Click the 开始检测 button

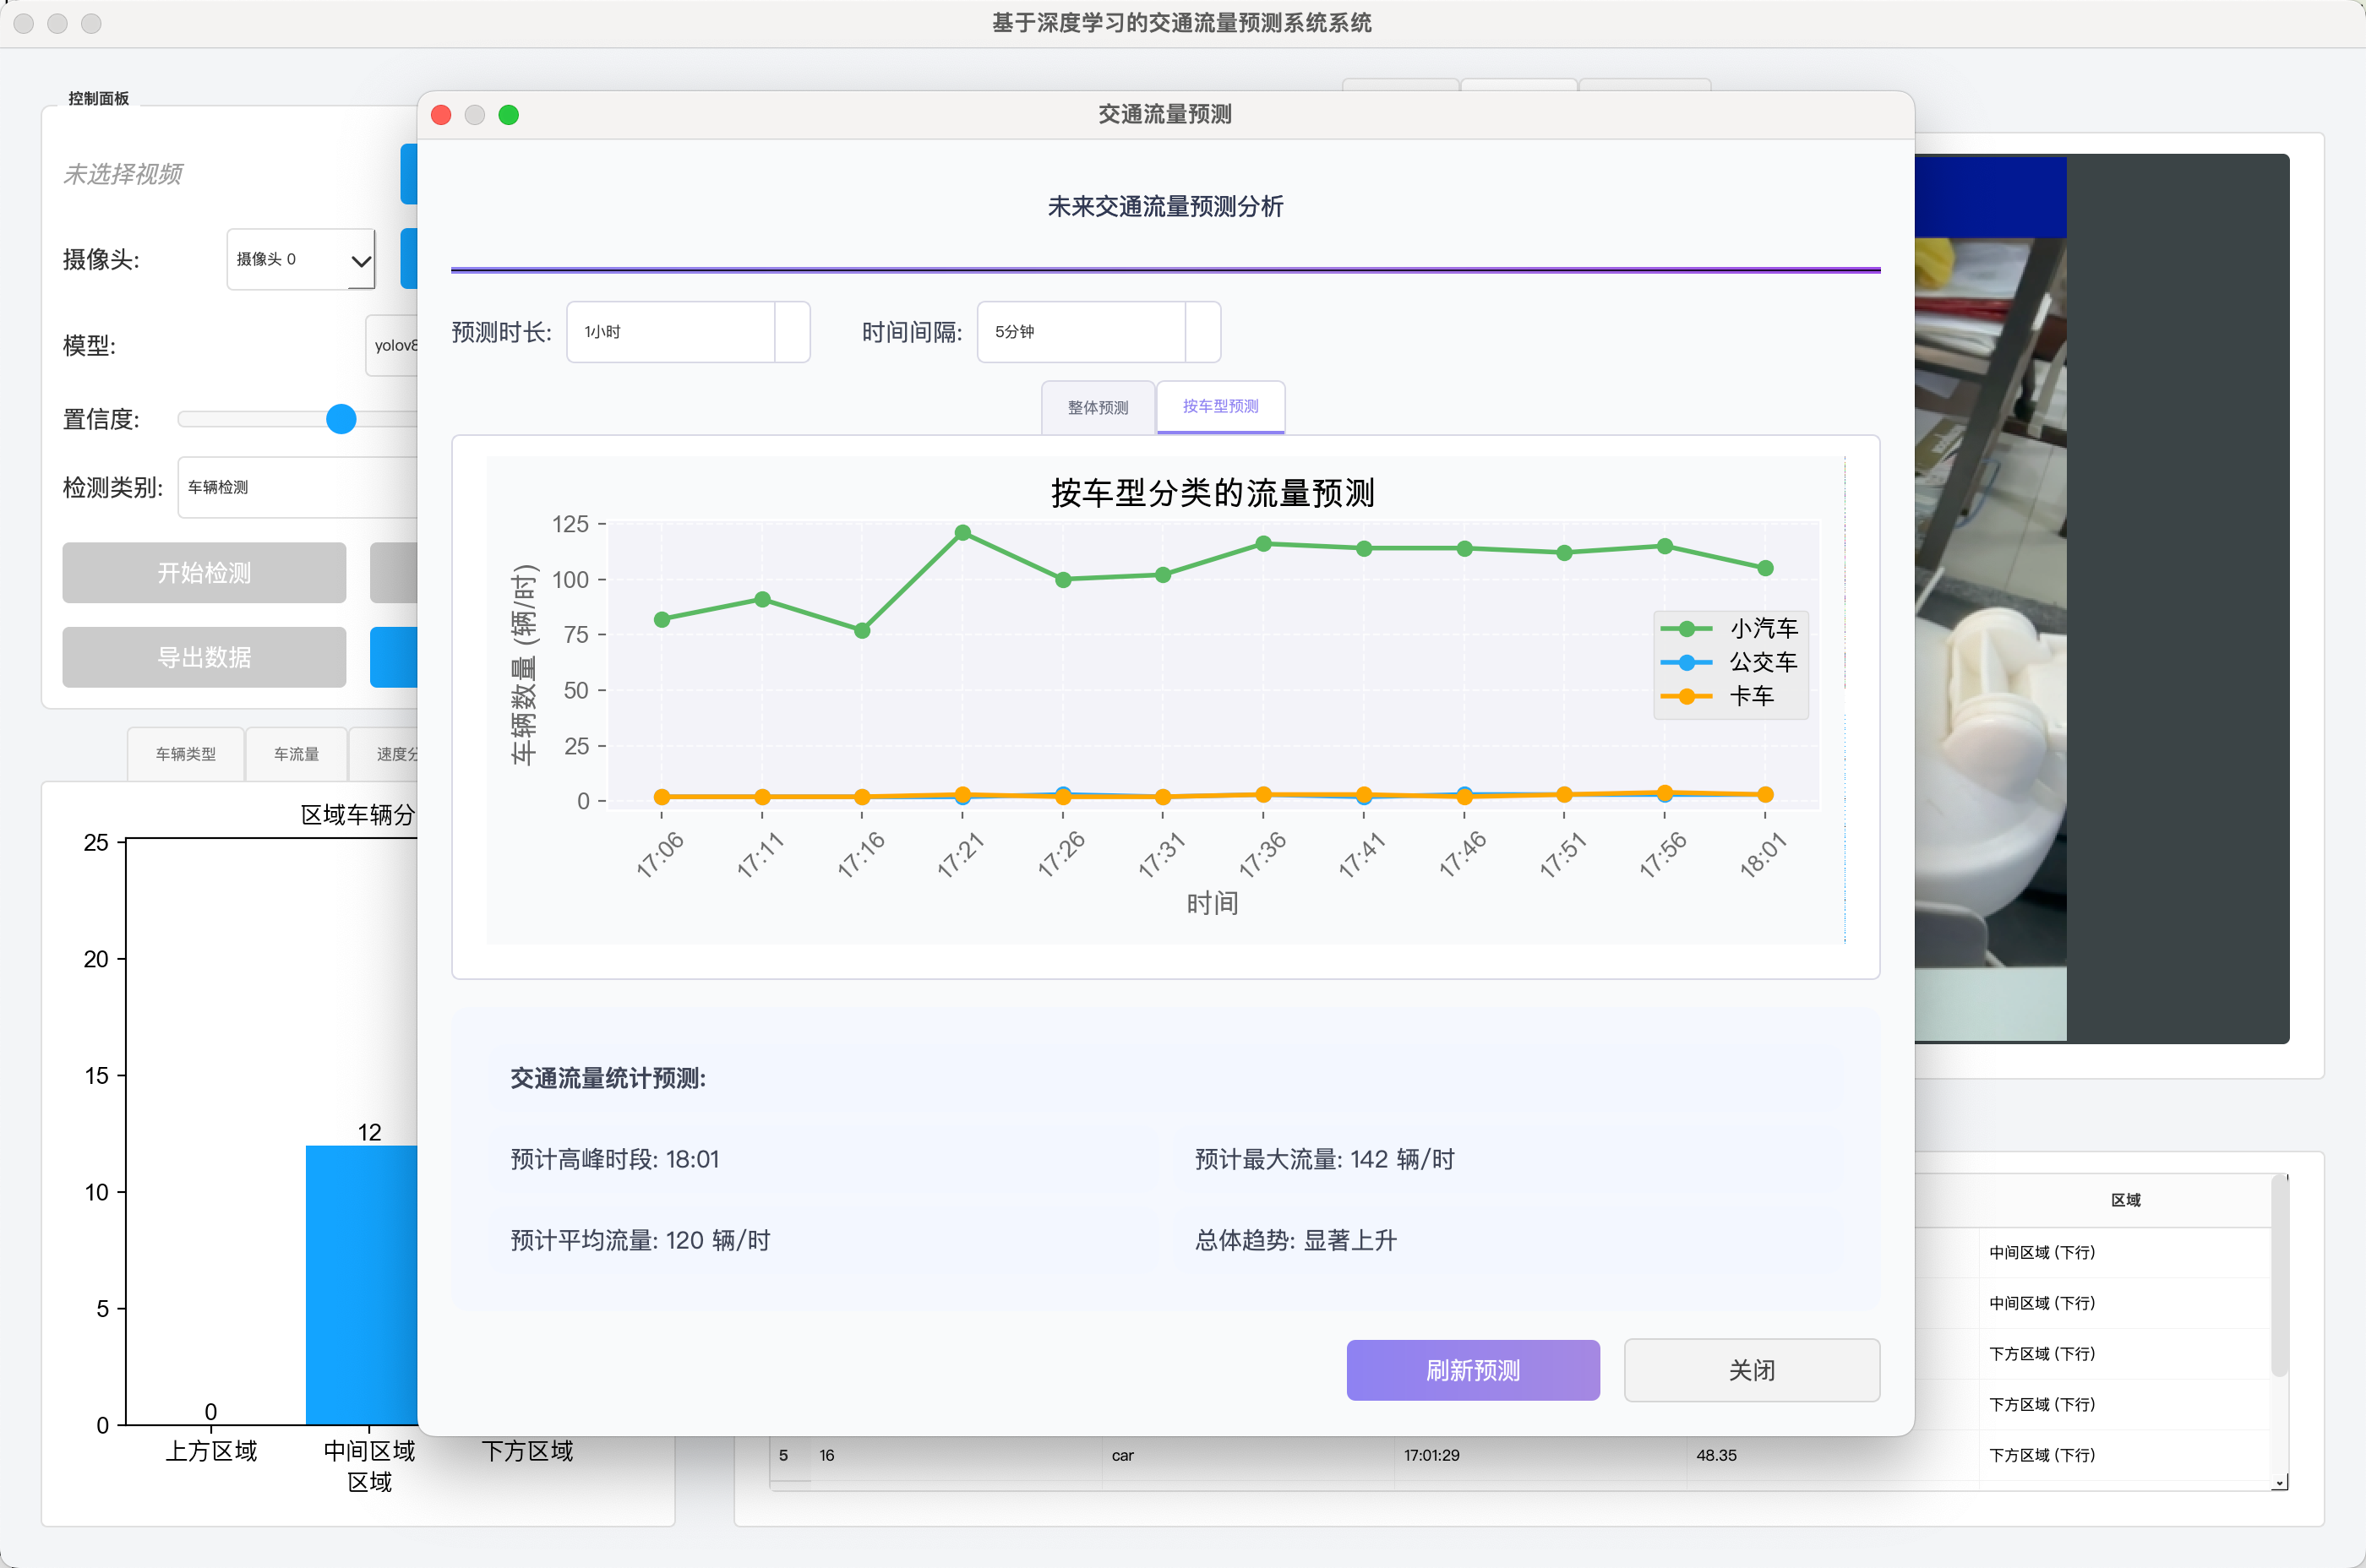click(204, 573)
